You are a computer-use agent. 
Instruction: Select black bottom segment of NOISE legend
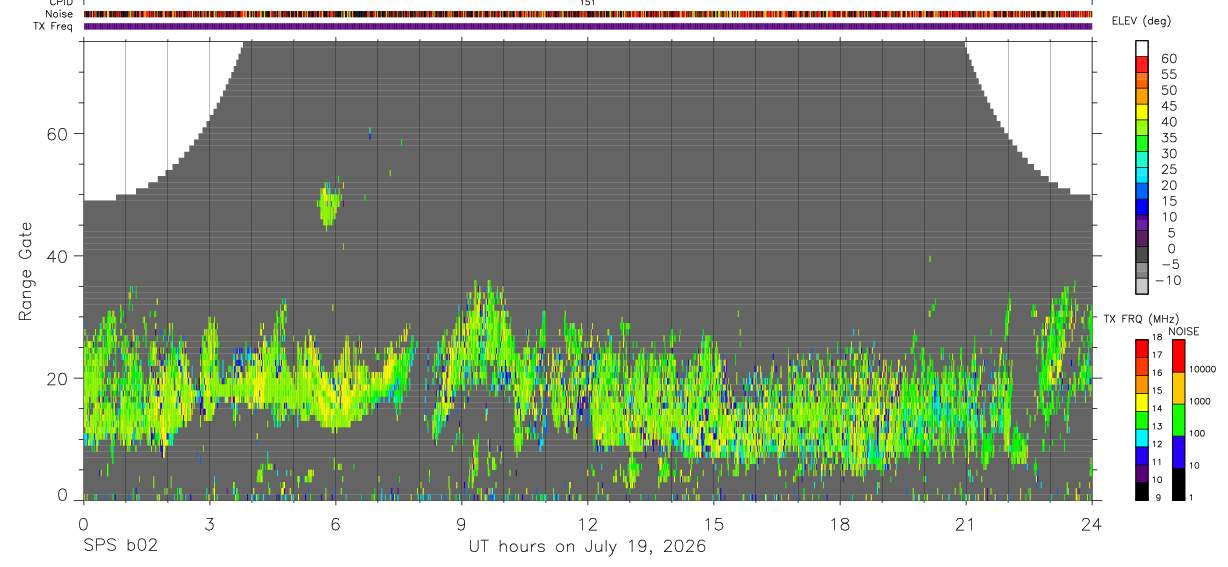pos(1178,484)
